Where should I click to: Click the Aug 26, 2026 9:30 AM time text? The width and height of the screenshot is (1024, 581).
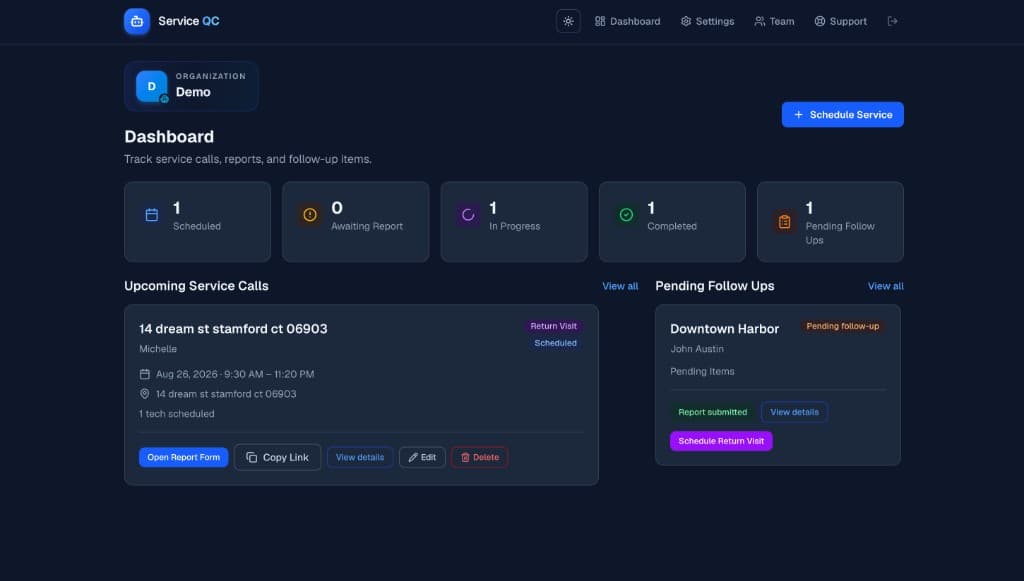(x=235, y=374)
